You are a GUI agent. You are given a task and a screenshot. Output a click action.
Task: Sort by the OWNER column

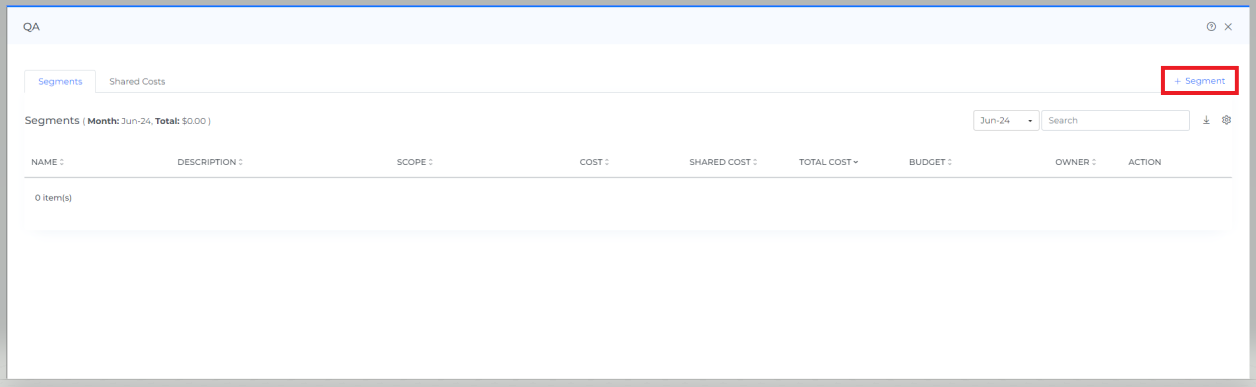[1075, 162]
